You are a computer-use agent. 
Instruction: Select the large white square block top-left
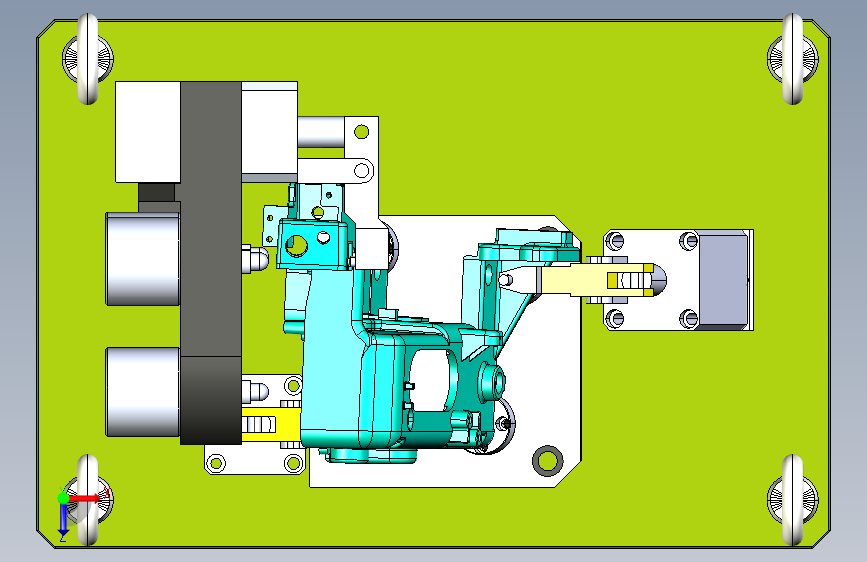tap(148, 132)
